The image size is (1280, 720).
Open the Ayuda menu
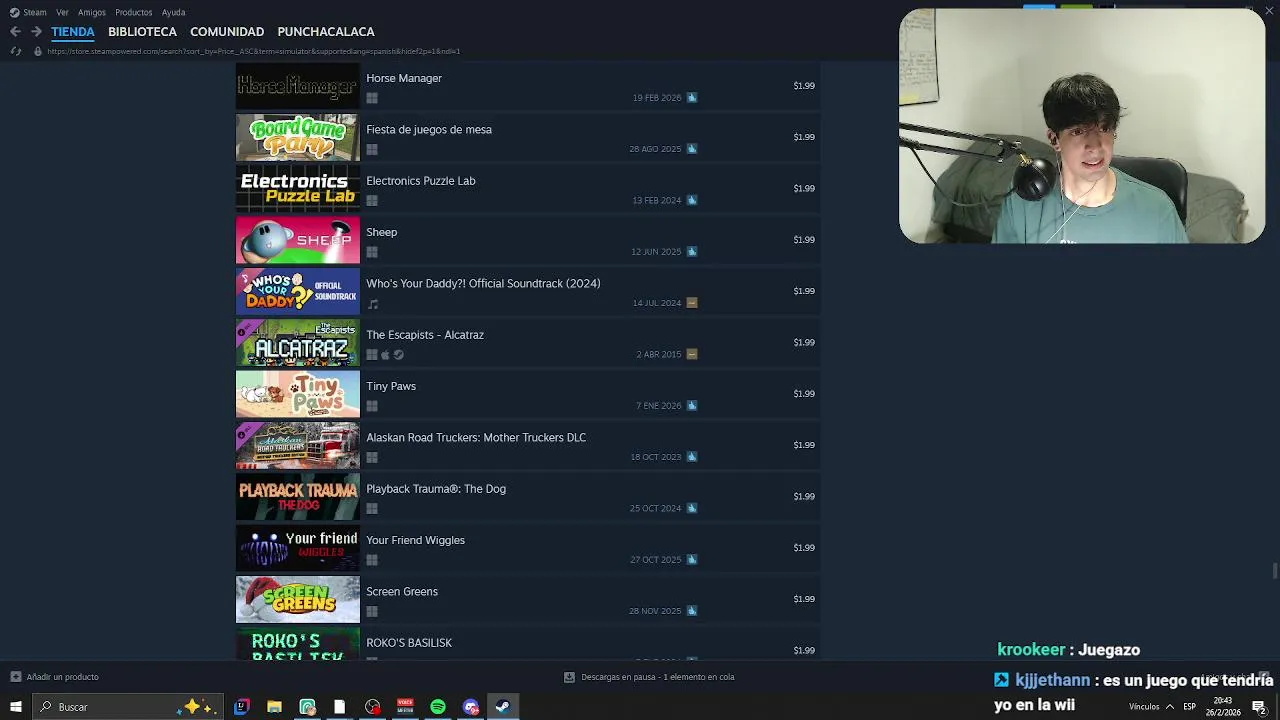[x=174, y=13]
